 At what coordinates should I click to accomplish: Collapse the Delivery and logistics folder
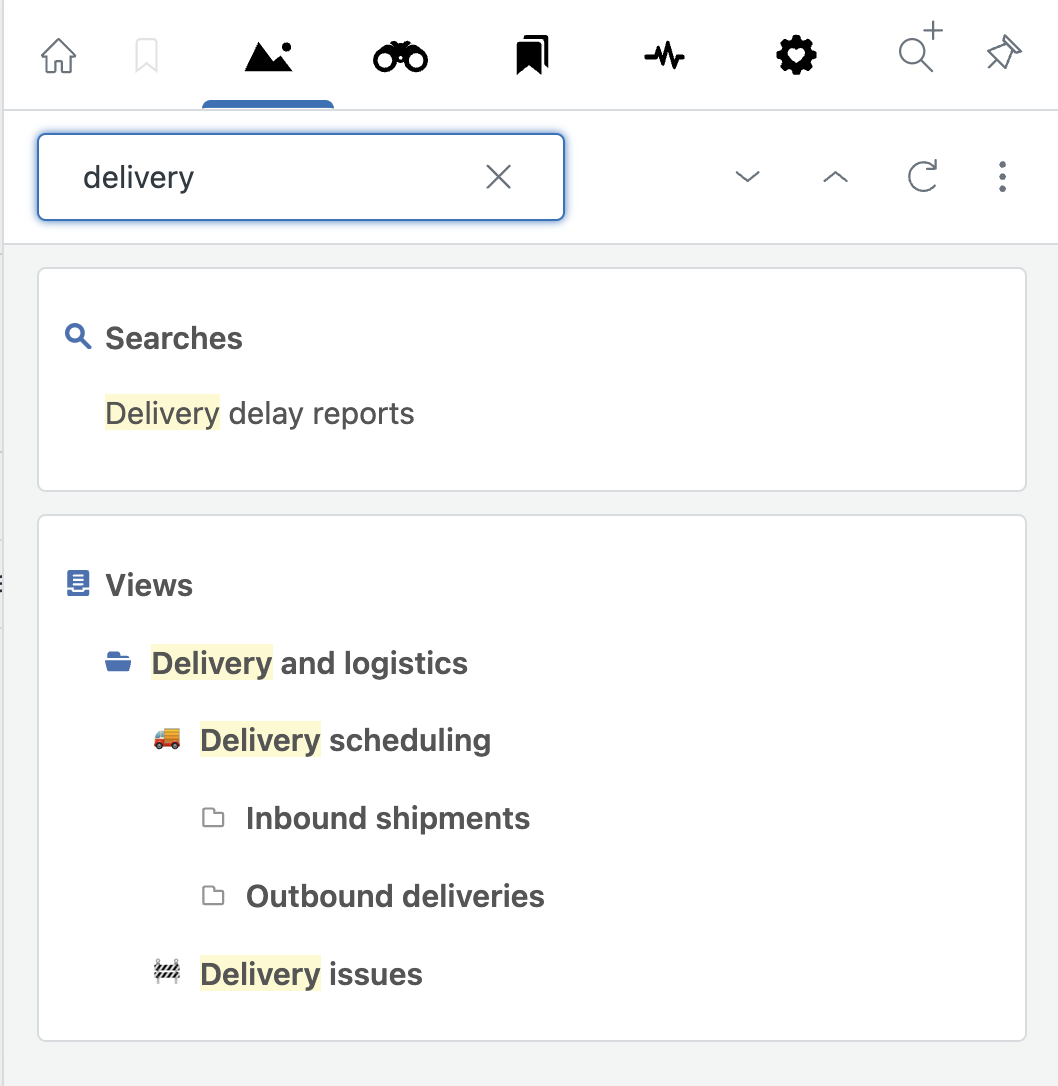[x=118, y=662]
